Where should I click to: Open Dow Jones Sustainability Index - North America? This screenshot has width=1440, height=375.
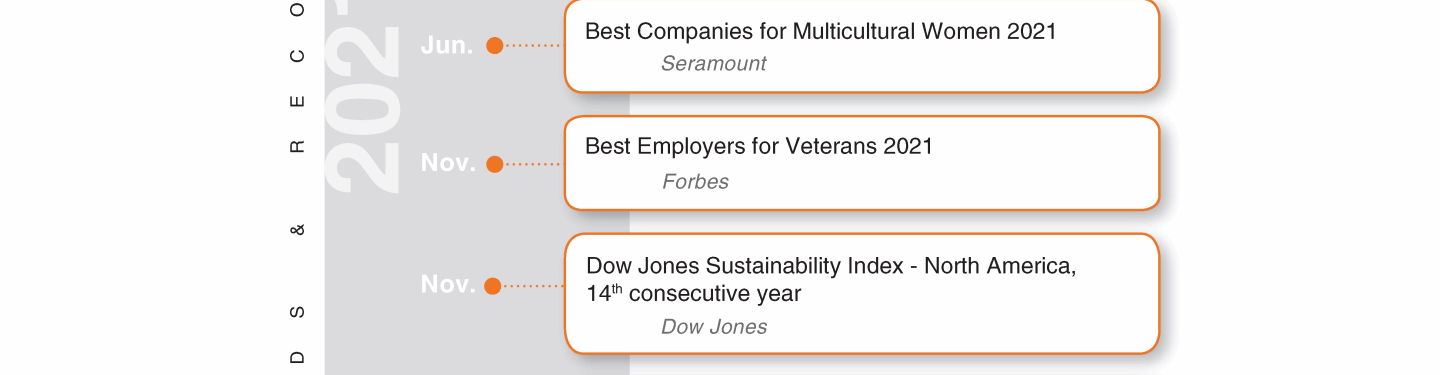click(831, 266)
